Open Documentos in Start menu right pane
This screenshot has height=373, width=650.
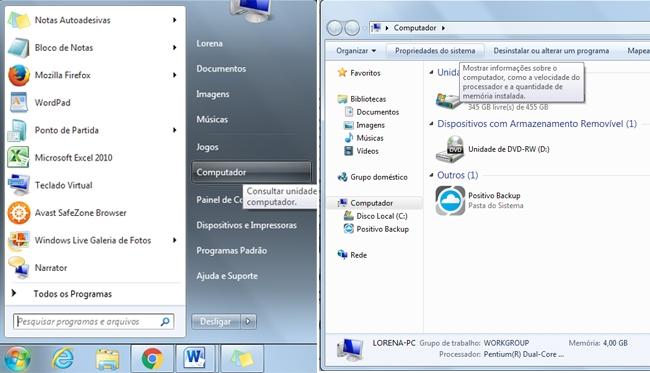coord(221,68)
